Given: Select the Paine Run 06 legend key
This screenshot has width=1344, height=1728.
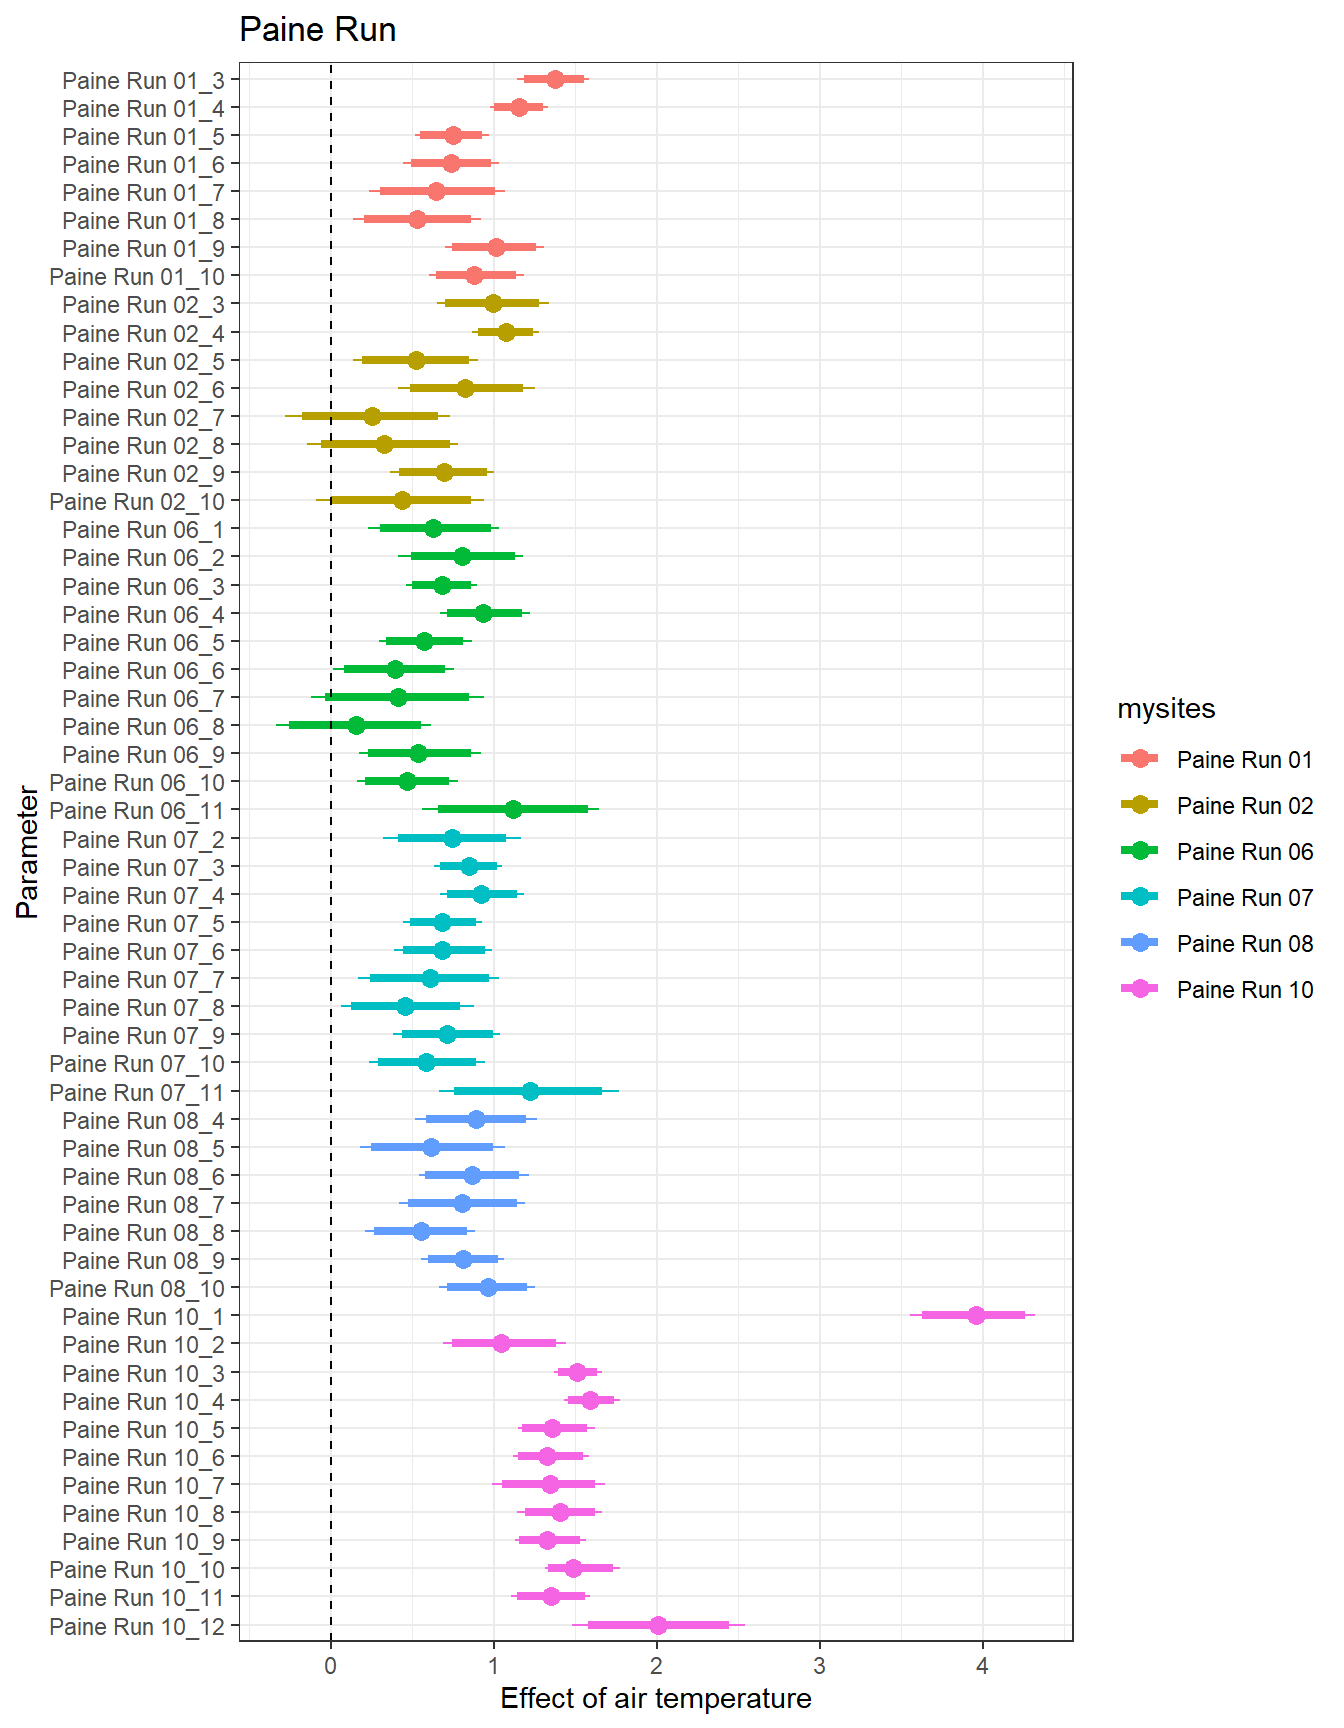Looking at the screenshot, I should [x=1139, y=851].
